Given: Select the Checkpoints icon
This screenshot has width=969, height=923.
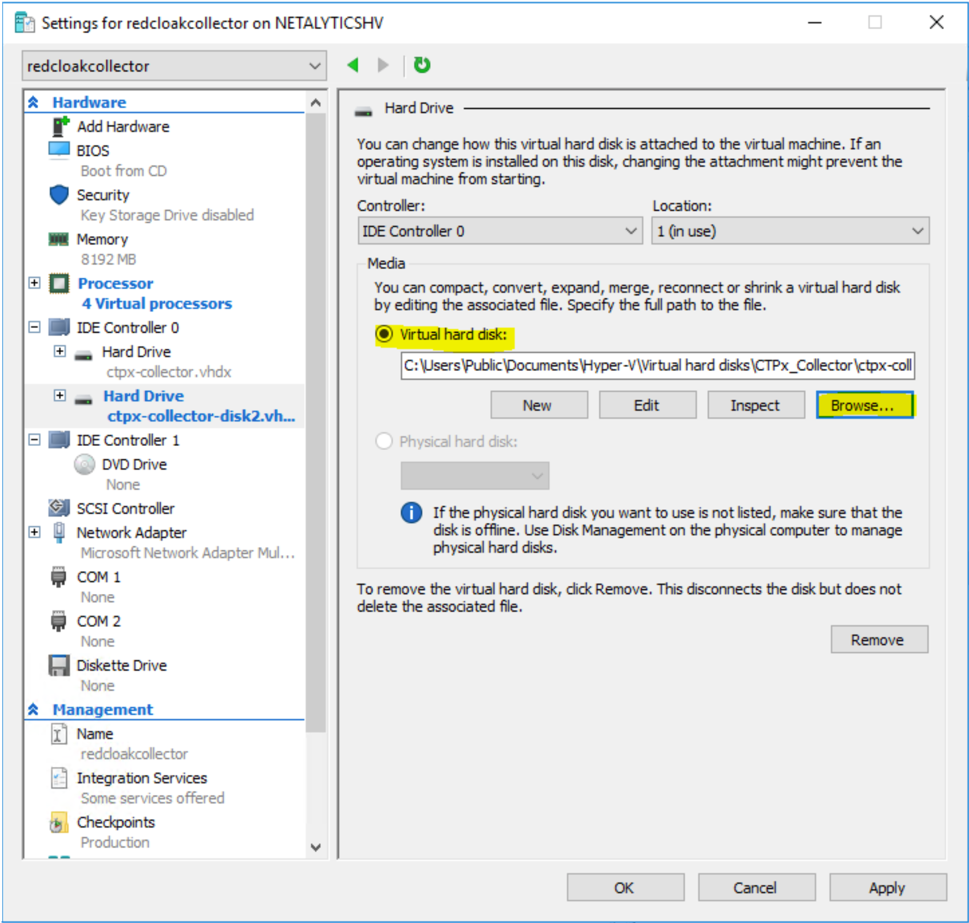Looking at the screenshot, I should [59, 822].
